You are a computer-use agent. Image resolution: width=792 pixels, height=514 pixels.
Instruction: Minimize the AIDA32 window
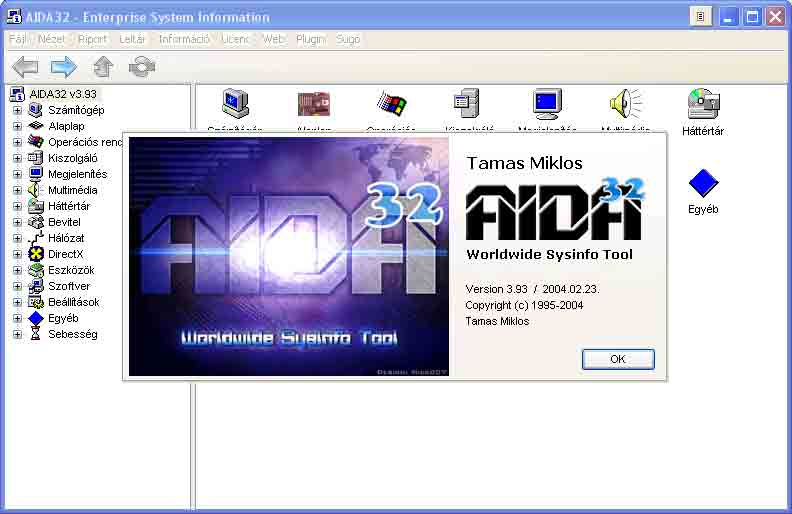728,17
